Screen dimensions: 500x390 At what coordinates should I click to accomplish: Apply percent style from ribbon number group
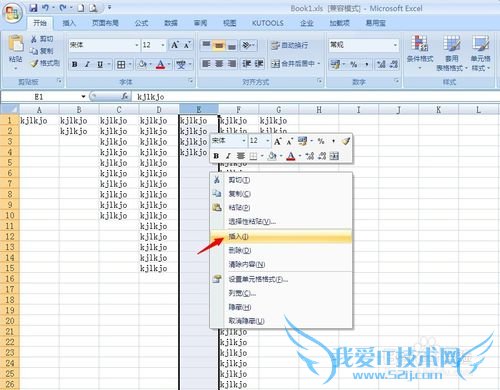[354, 64]
